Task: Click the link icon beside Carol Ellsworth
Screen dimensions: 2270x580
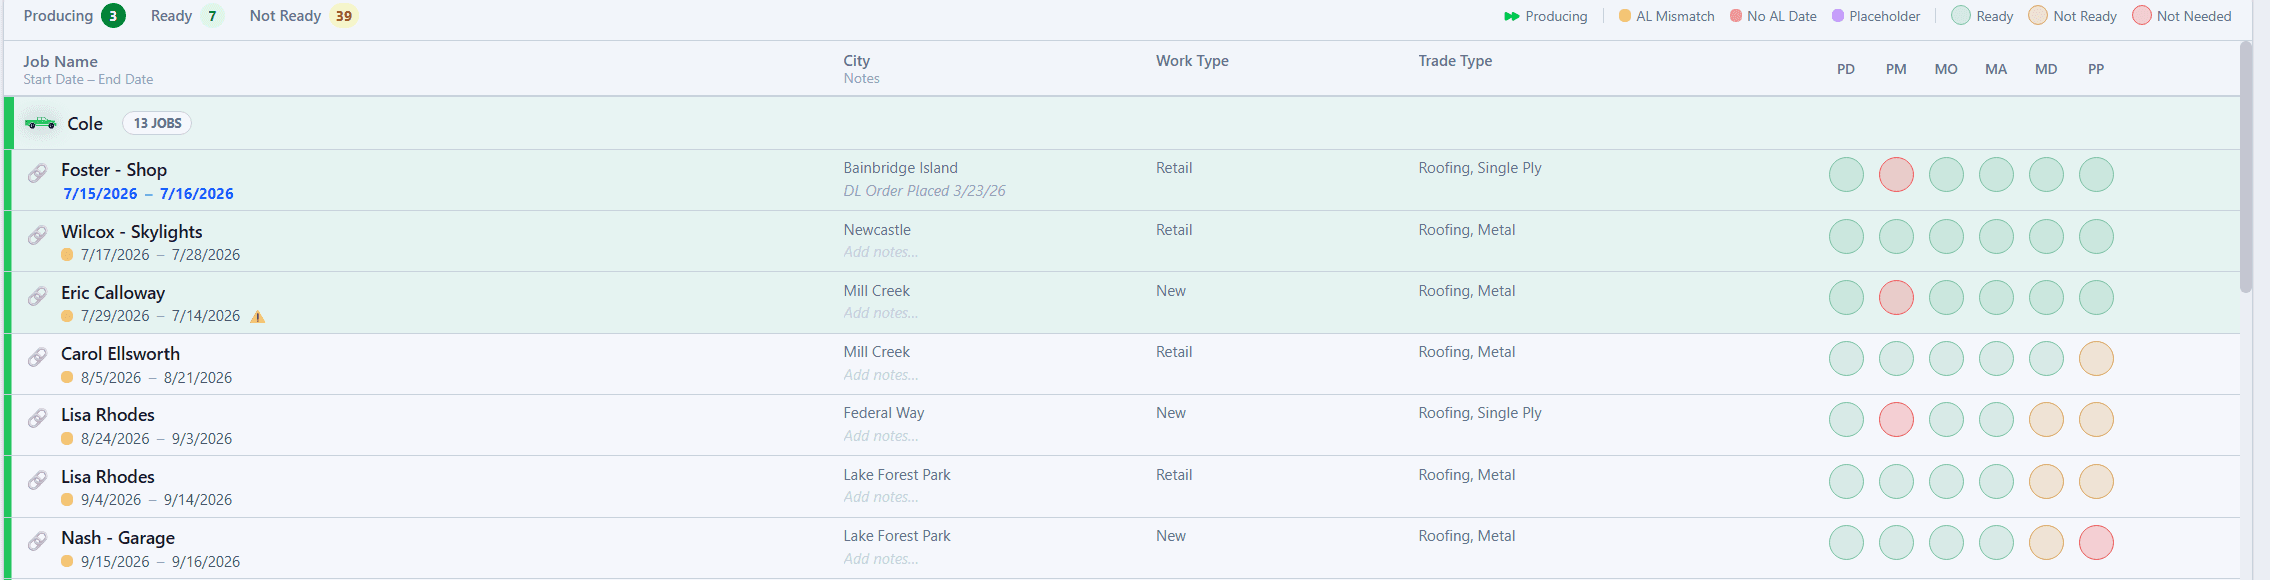Action: click(x=37, y=357)
